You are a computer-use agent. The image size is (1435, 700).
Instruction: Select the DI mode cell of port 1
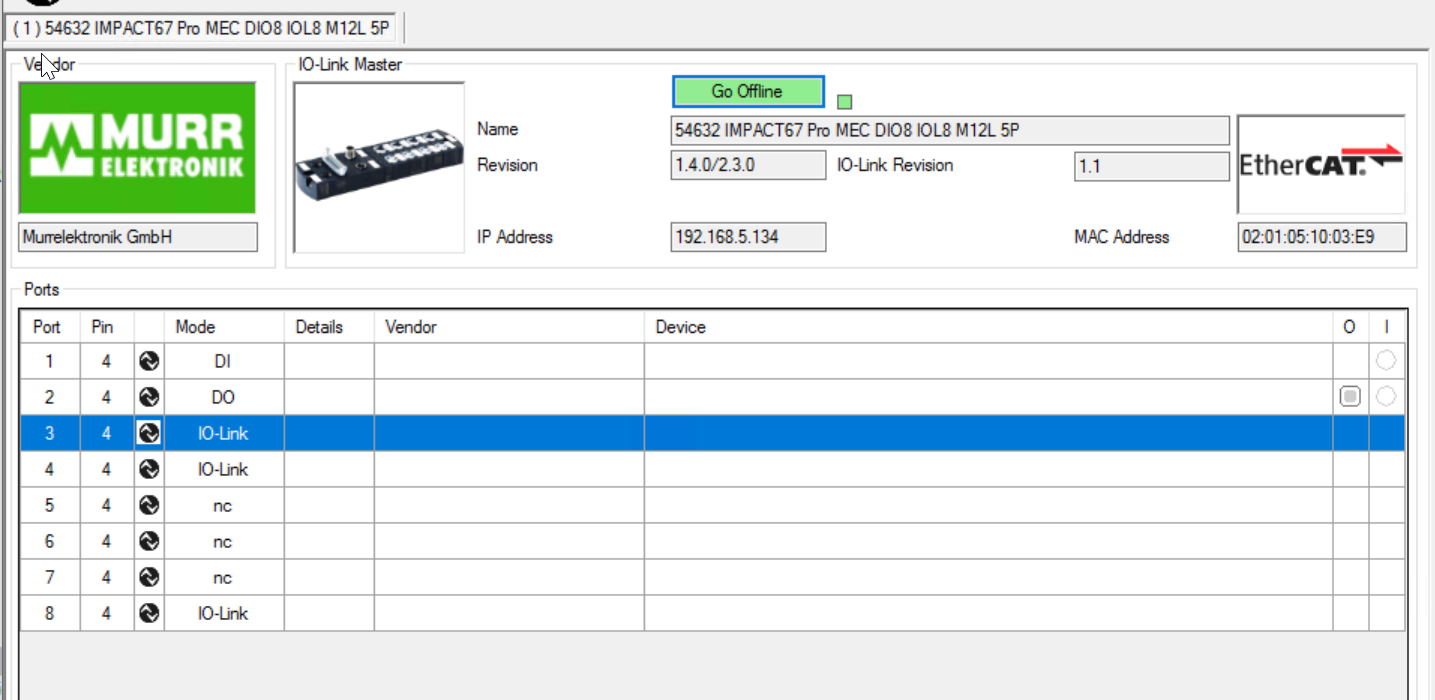point(224,361)
